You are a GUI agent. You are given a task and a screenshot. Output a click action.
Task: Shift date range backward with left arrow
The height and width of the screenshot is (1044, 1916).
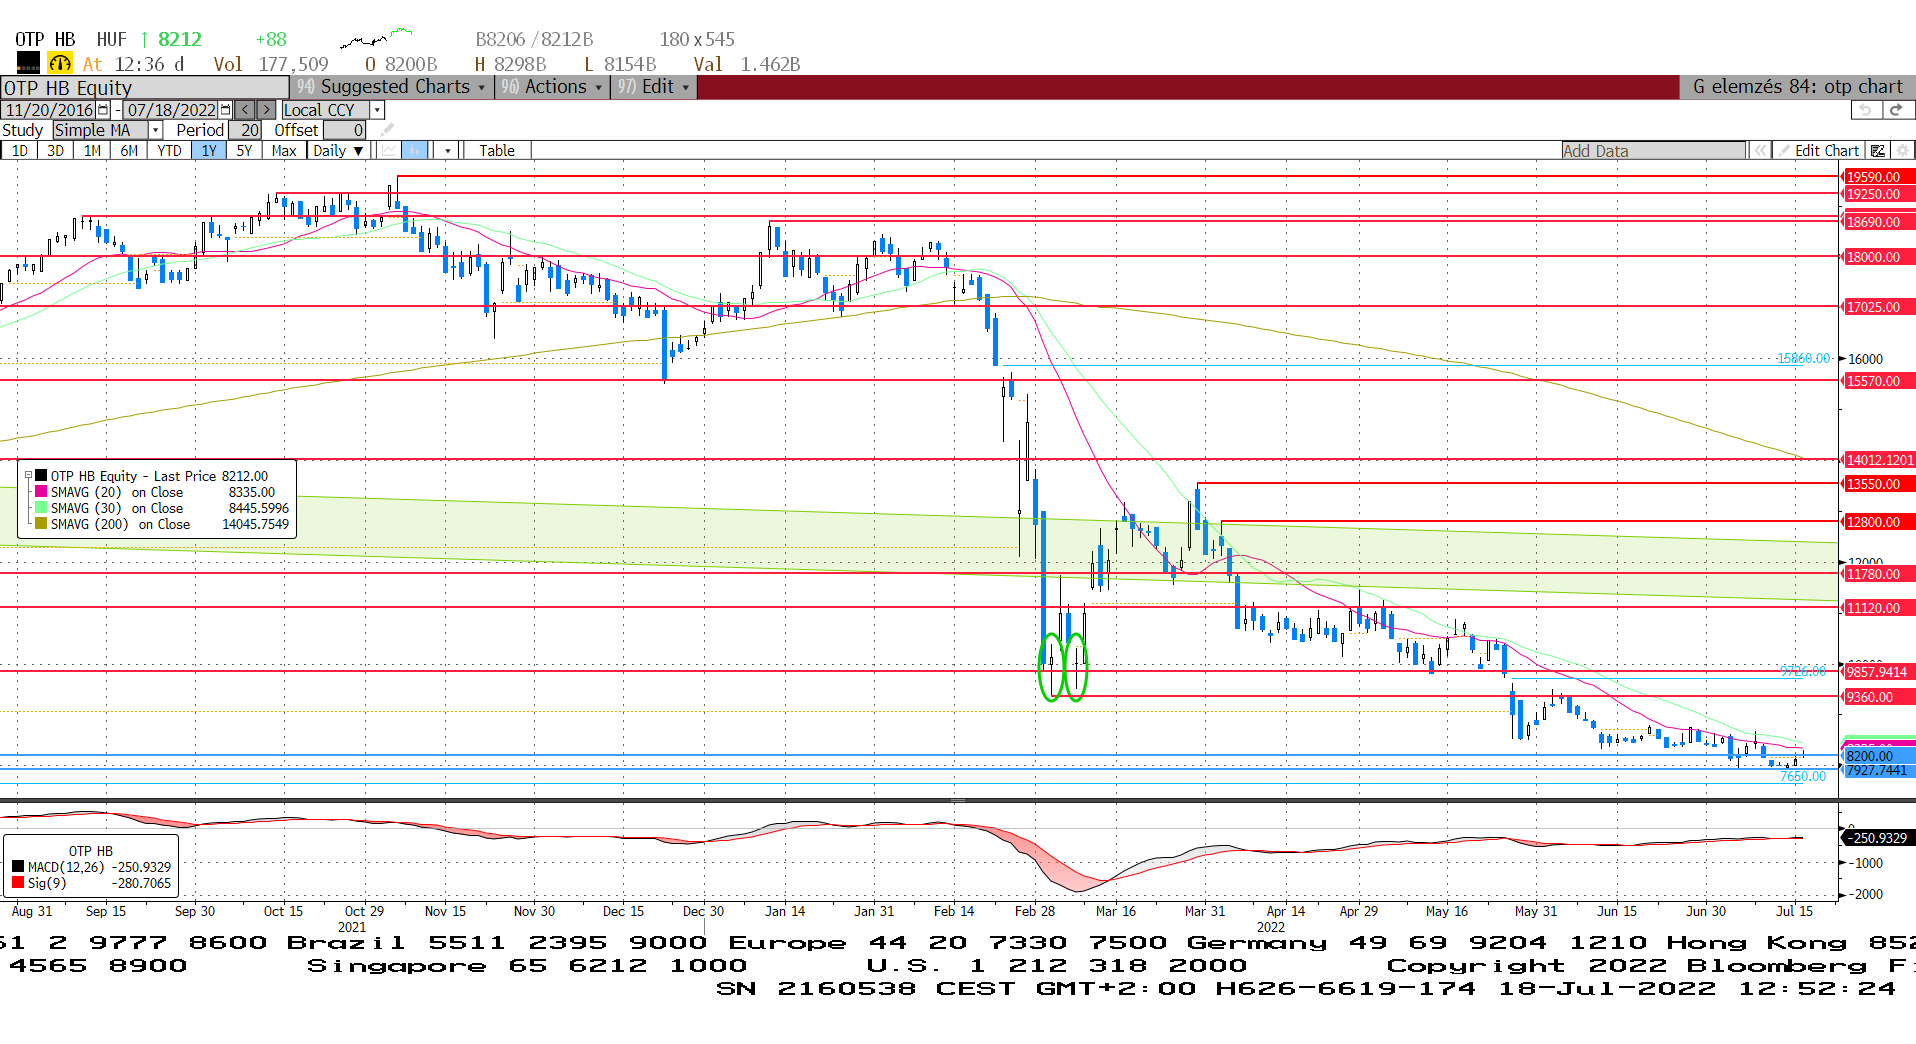[245, 110]
